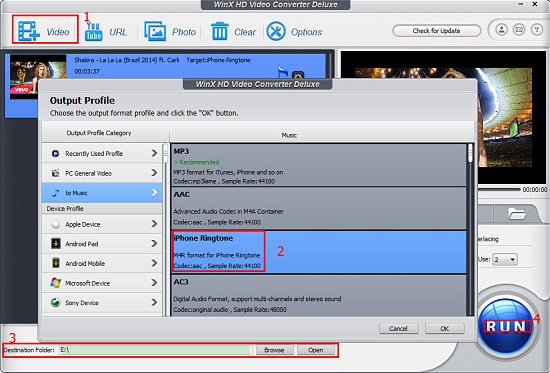Select the MP3 recommended format
Viewport: 550px width, 373px height.
[x=318, y=165]
